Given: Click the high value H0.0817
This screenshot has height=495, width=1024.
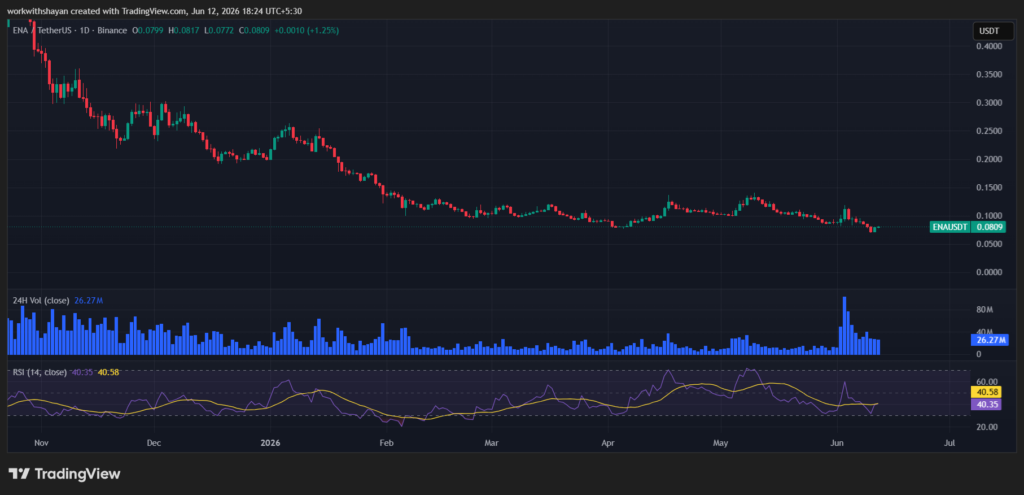Looking at the screenshot, I should click(x=183, y=30).
